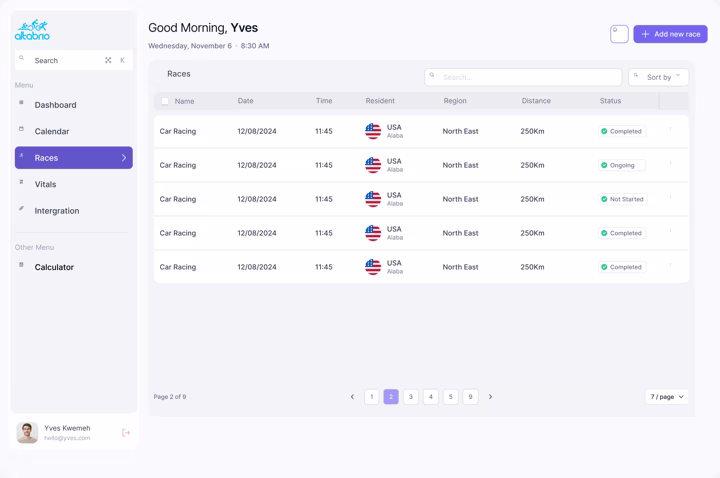Click the altabrio logo
The image size is (720, 478).
(x=32, y=30)
